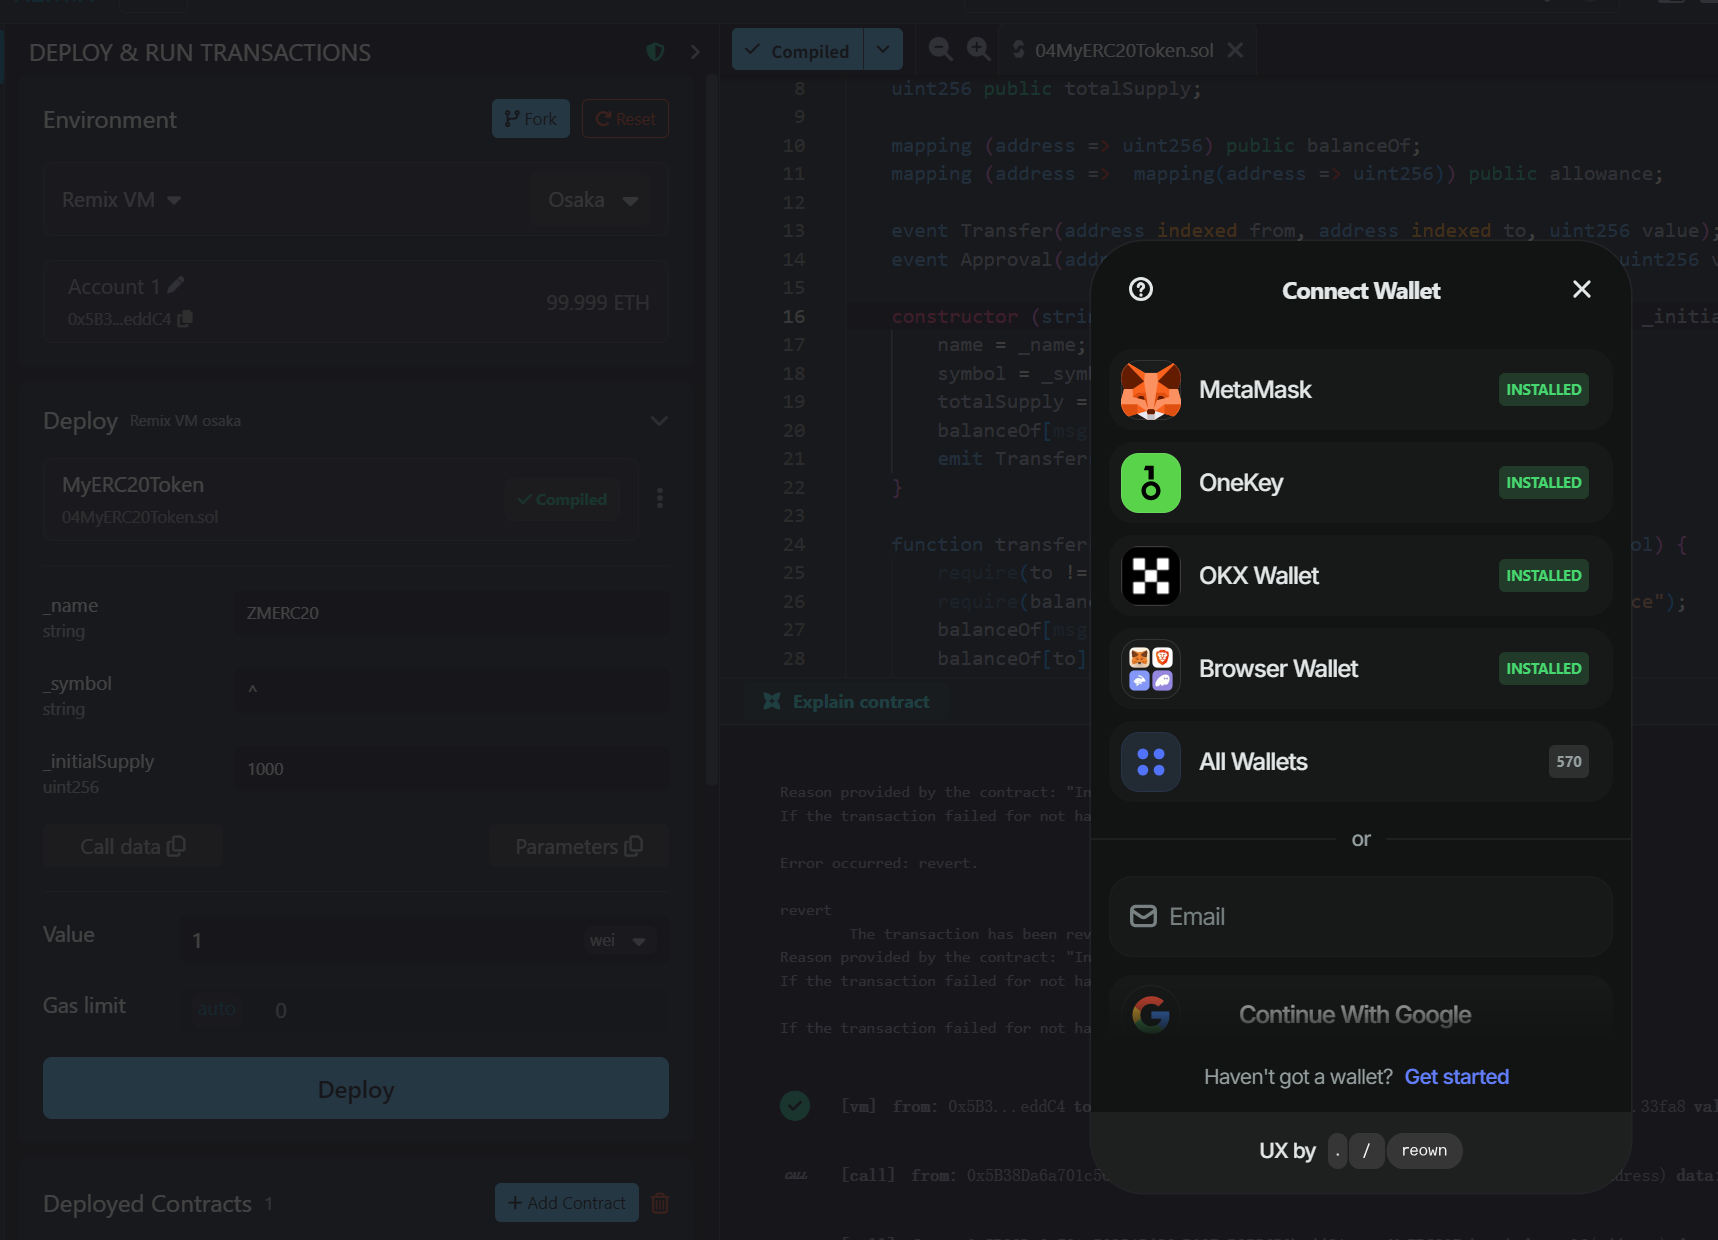Reset the environment

pos(625,119)
